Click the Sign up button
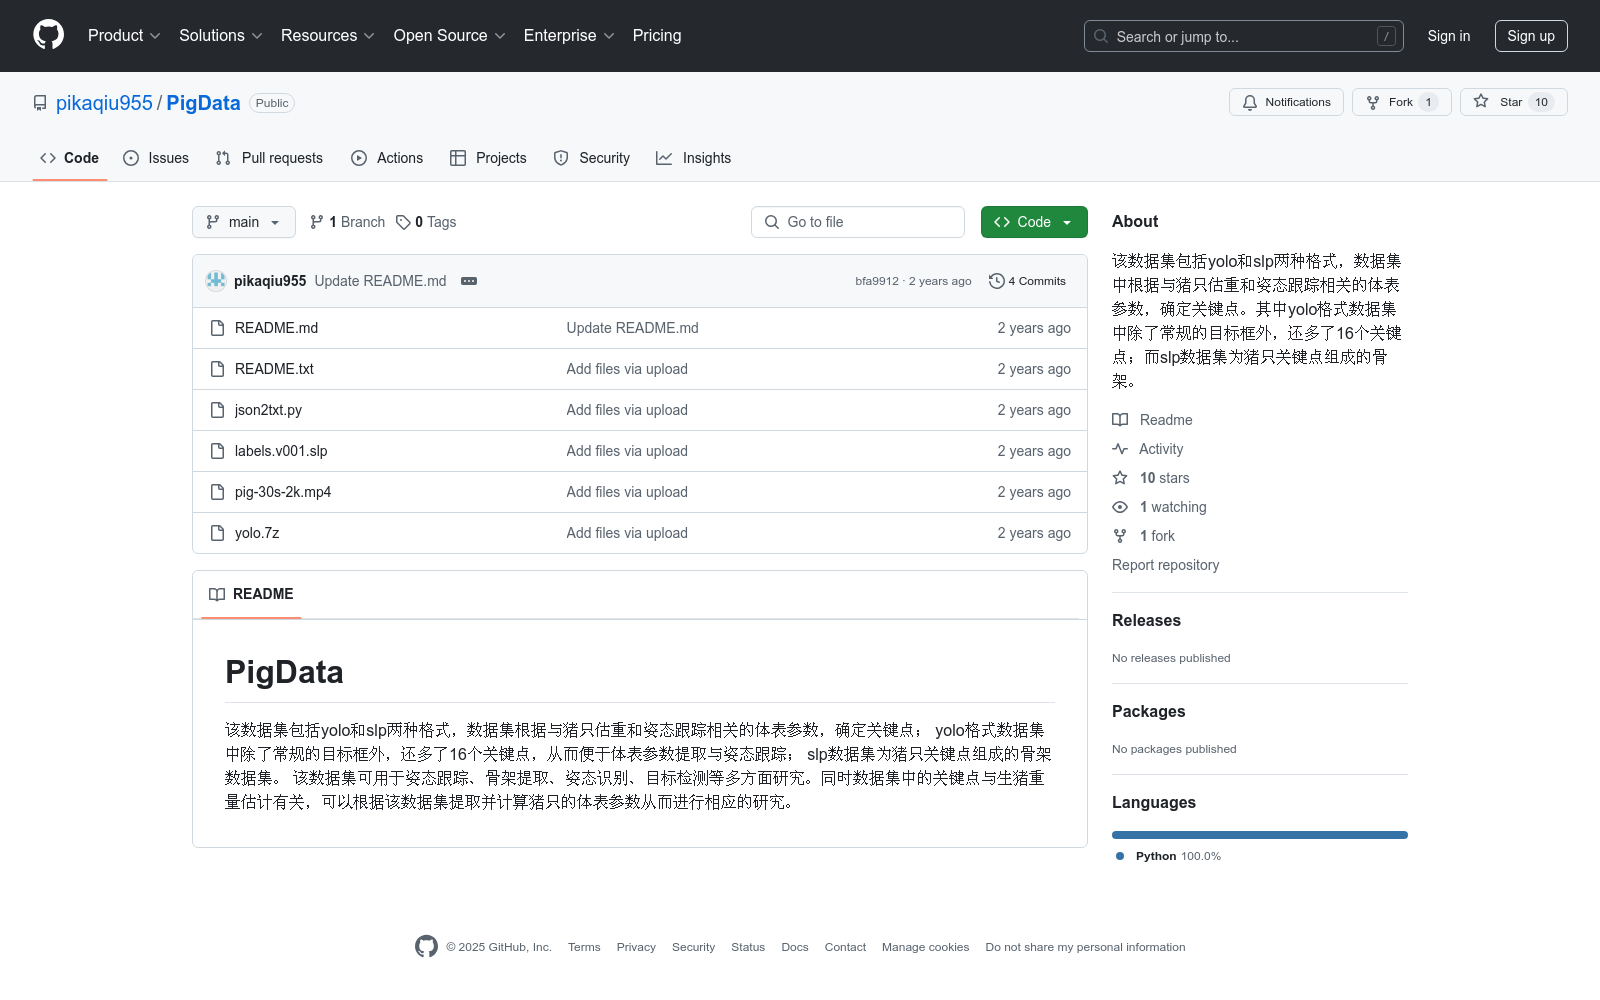Screen dimensions: 1600x1000 1531,36
